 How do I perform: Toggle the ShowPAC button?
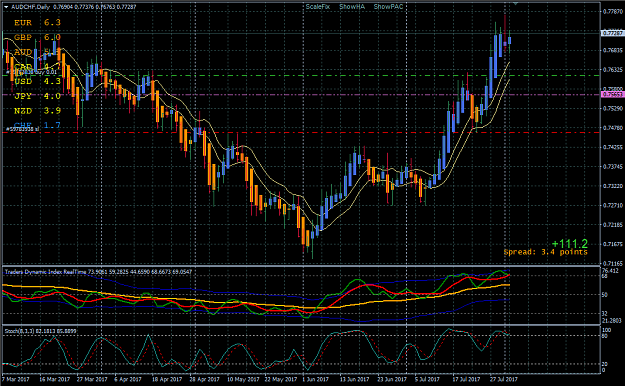pyautogui.click(x=388, y=7)
